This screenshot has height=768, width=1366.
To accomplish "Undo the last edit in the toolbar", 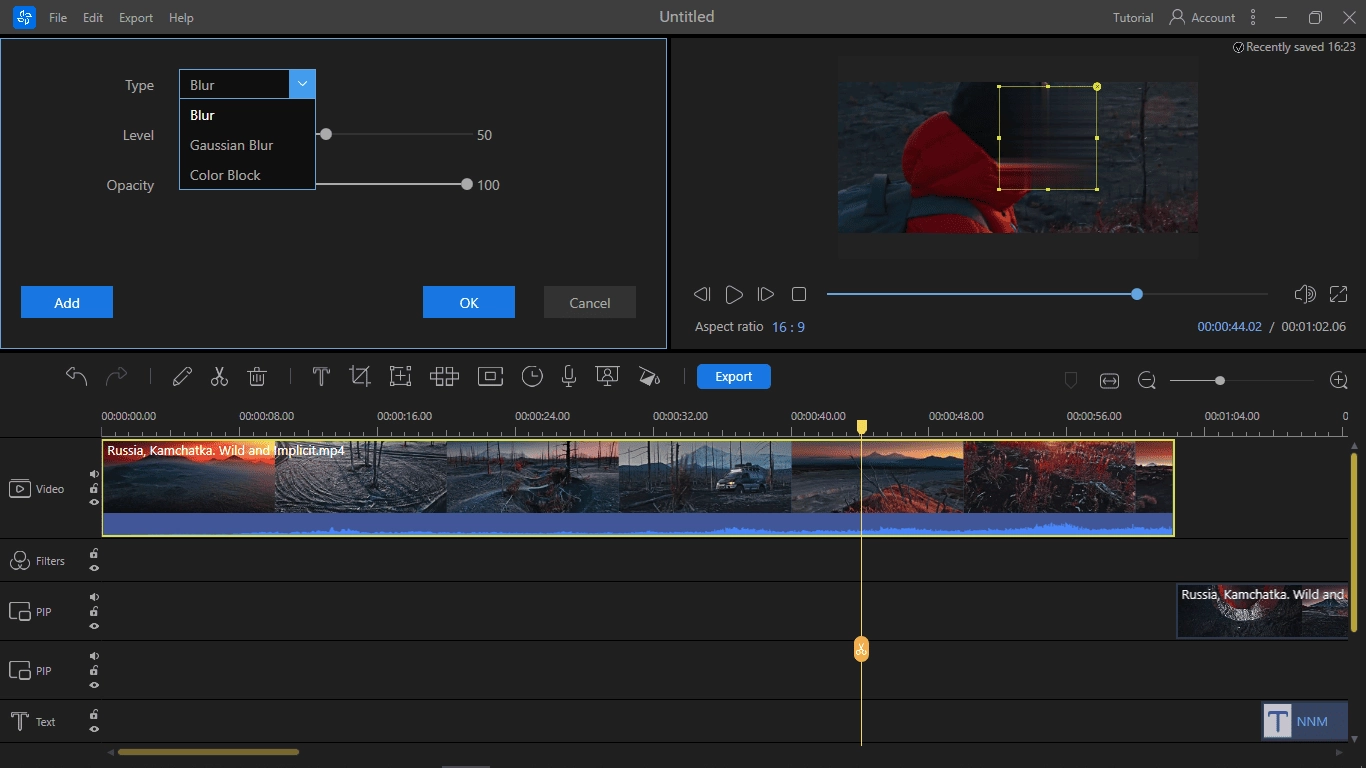I will (x=76, y=376).
